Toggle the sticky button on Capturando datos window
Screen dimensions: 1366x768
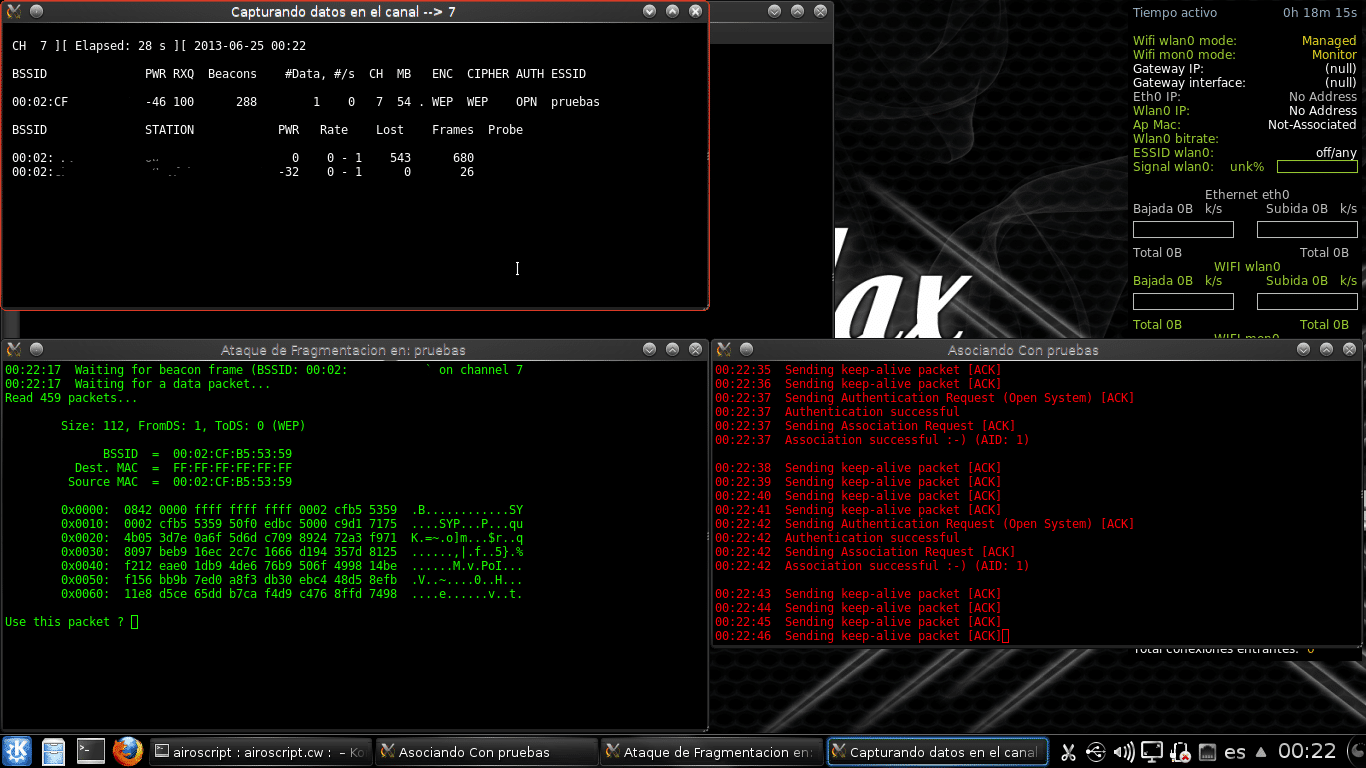[x=36, y=11]
